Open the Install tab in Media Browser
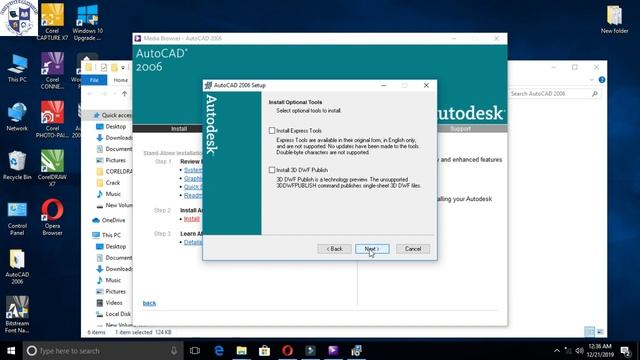This screenshot has width=640, height=360. coord(178,129)
